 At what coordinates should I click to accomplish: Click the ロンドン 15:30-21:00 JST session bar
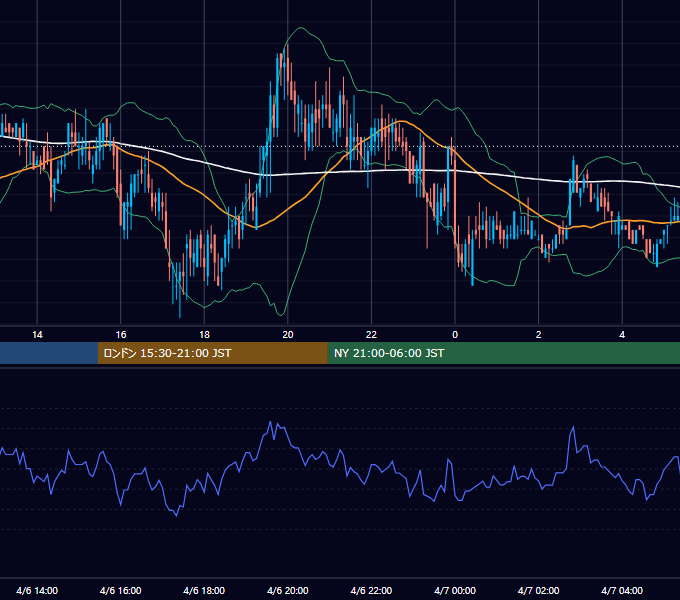tap(212, 353)
